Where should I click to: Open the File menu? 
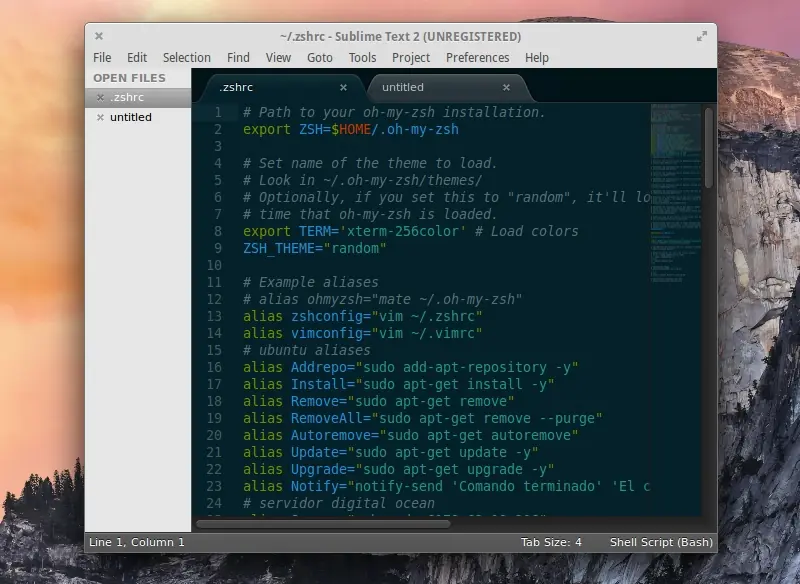[x=102, y=58]
